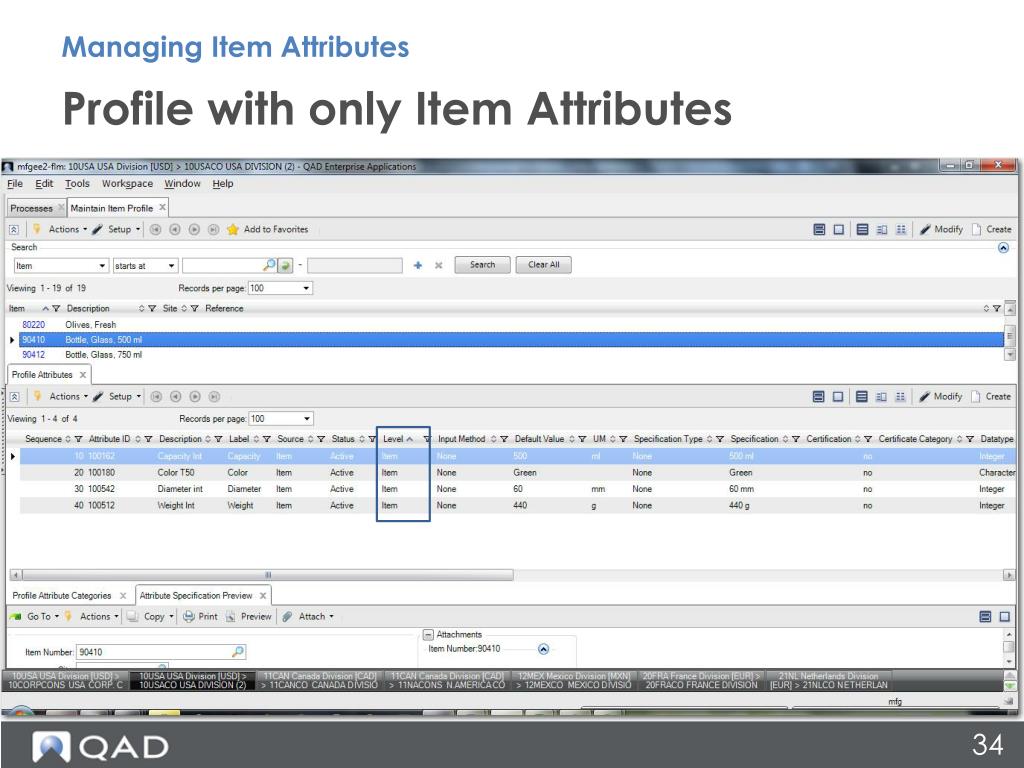Go to next record in top toolbar
The height and width of the screenshot is (768, 1024).
click(194, 229)
